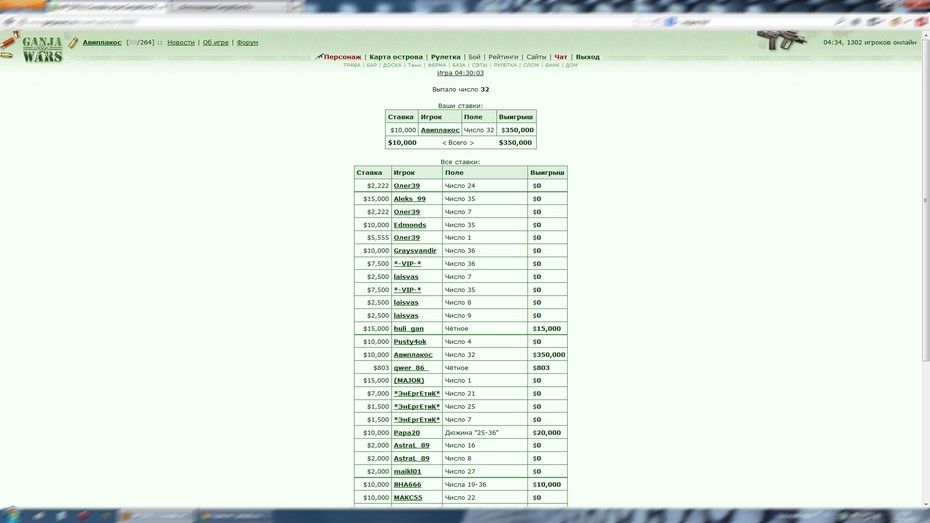Open the ЯНА666 player link

tap(407, 484)
